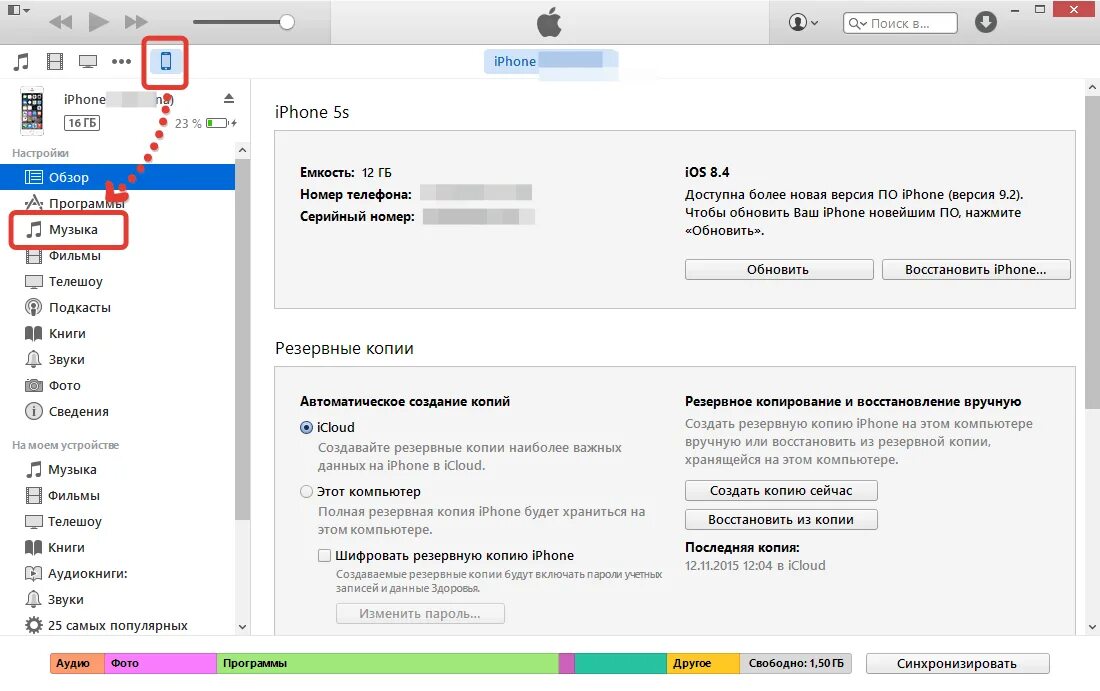Adjust the volume slider knob
Image resolution: width=1100 pixels, height=691 pixels.
[286, 22]
